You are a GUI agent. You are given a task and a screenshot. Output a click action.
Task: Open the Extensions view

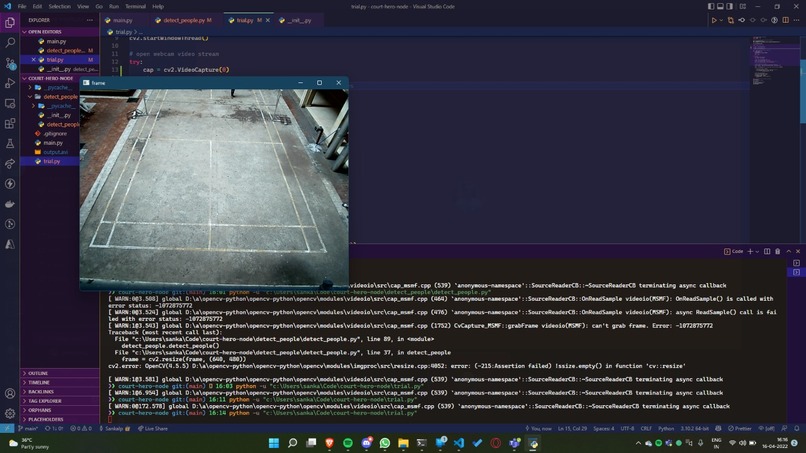[x=10, y=123]
